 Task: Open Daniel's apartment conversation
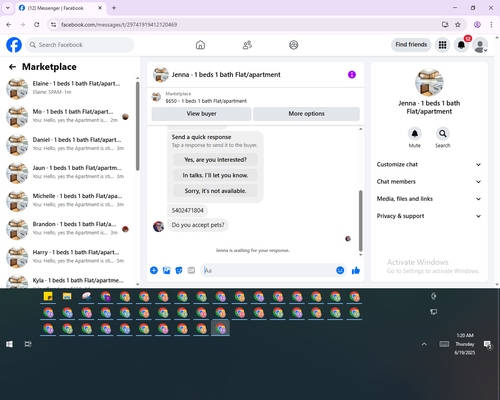68,144
